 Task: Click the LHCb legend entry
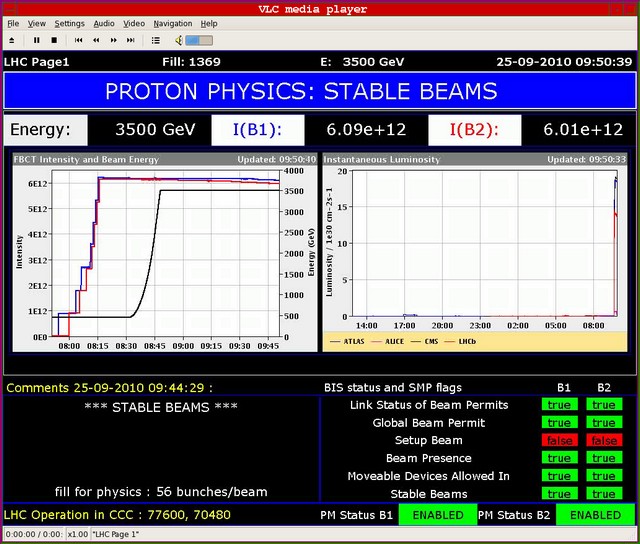[460, 341]
